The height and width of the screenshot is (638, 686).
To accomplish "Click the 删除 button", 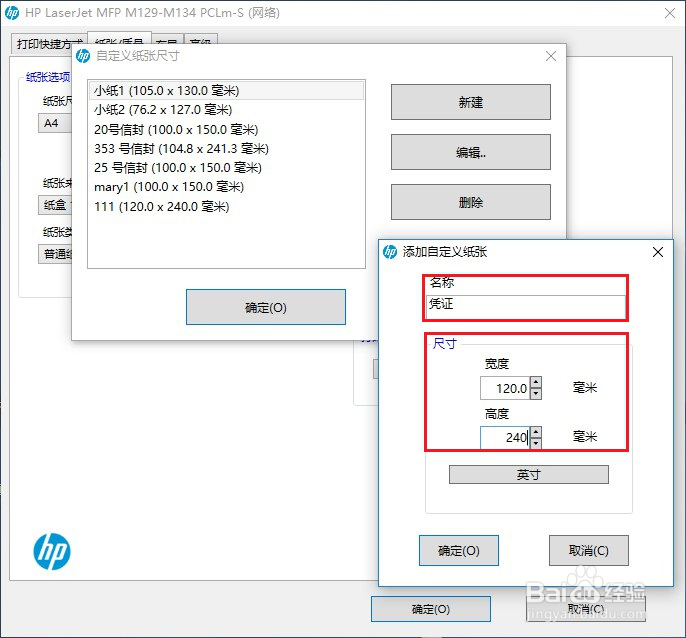I will pyautogui.click(x=471, y=202).
